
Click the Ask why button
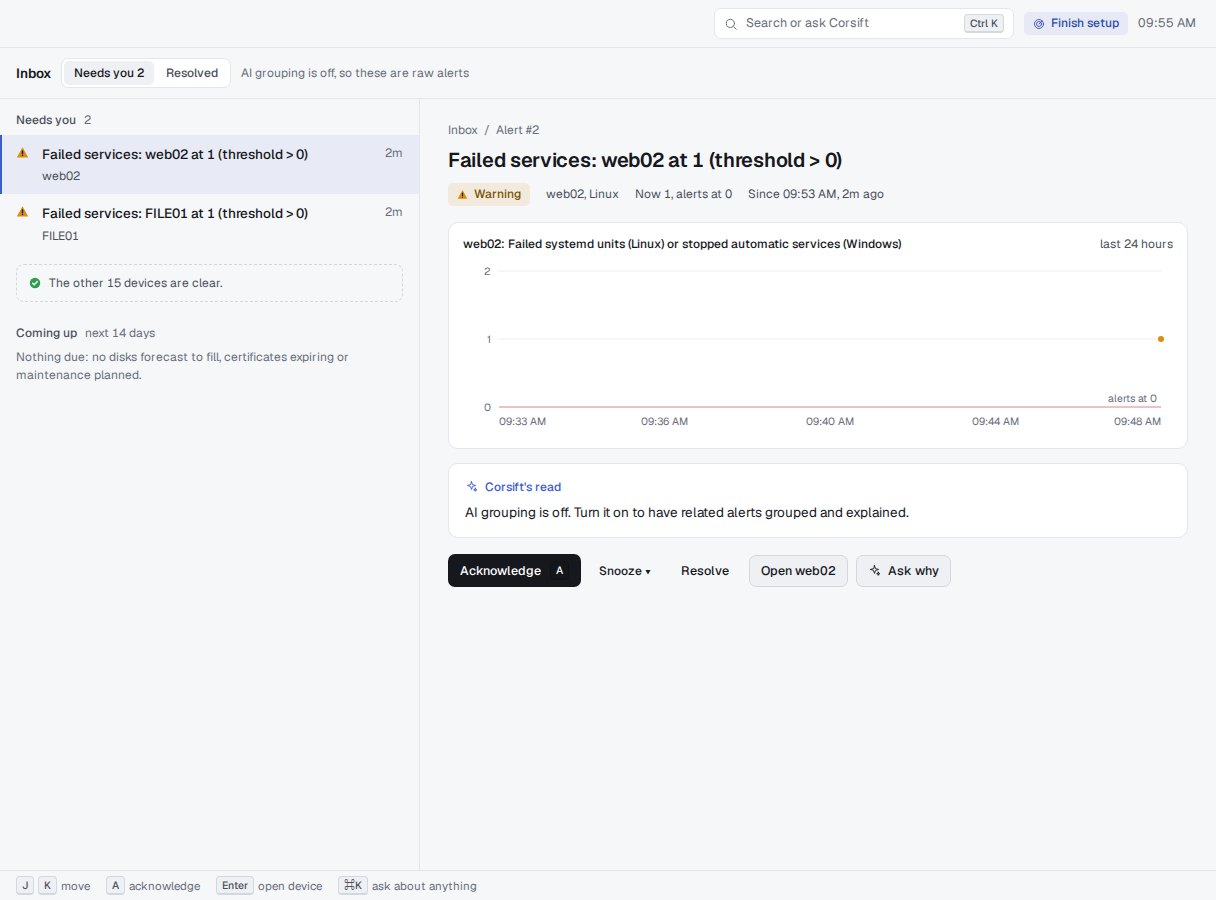coord(903,571)
